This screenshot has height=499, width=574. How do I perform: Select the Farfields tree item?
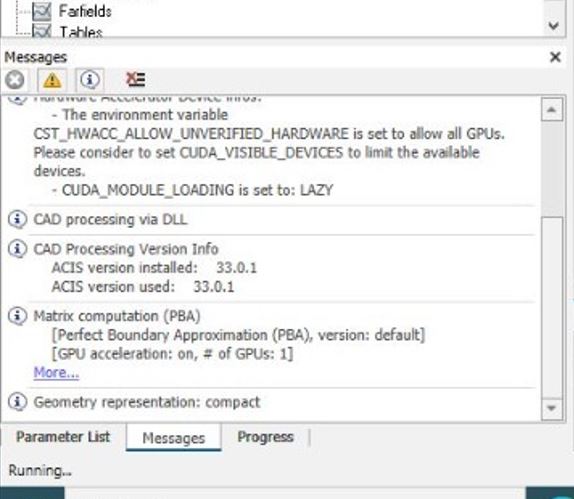tap(85, 11)
